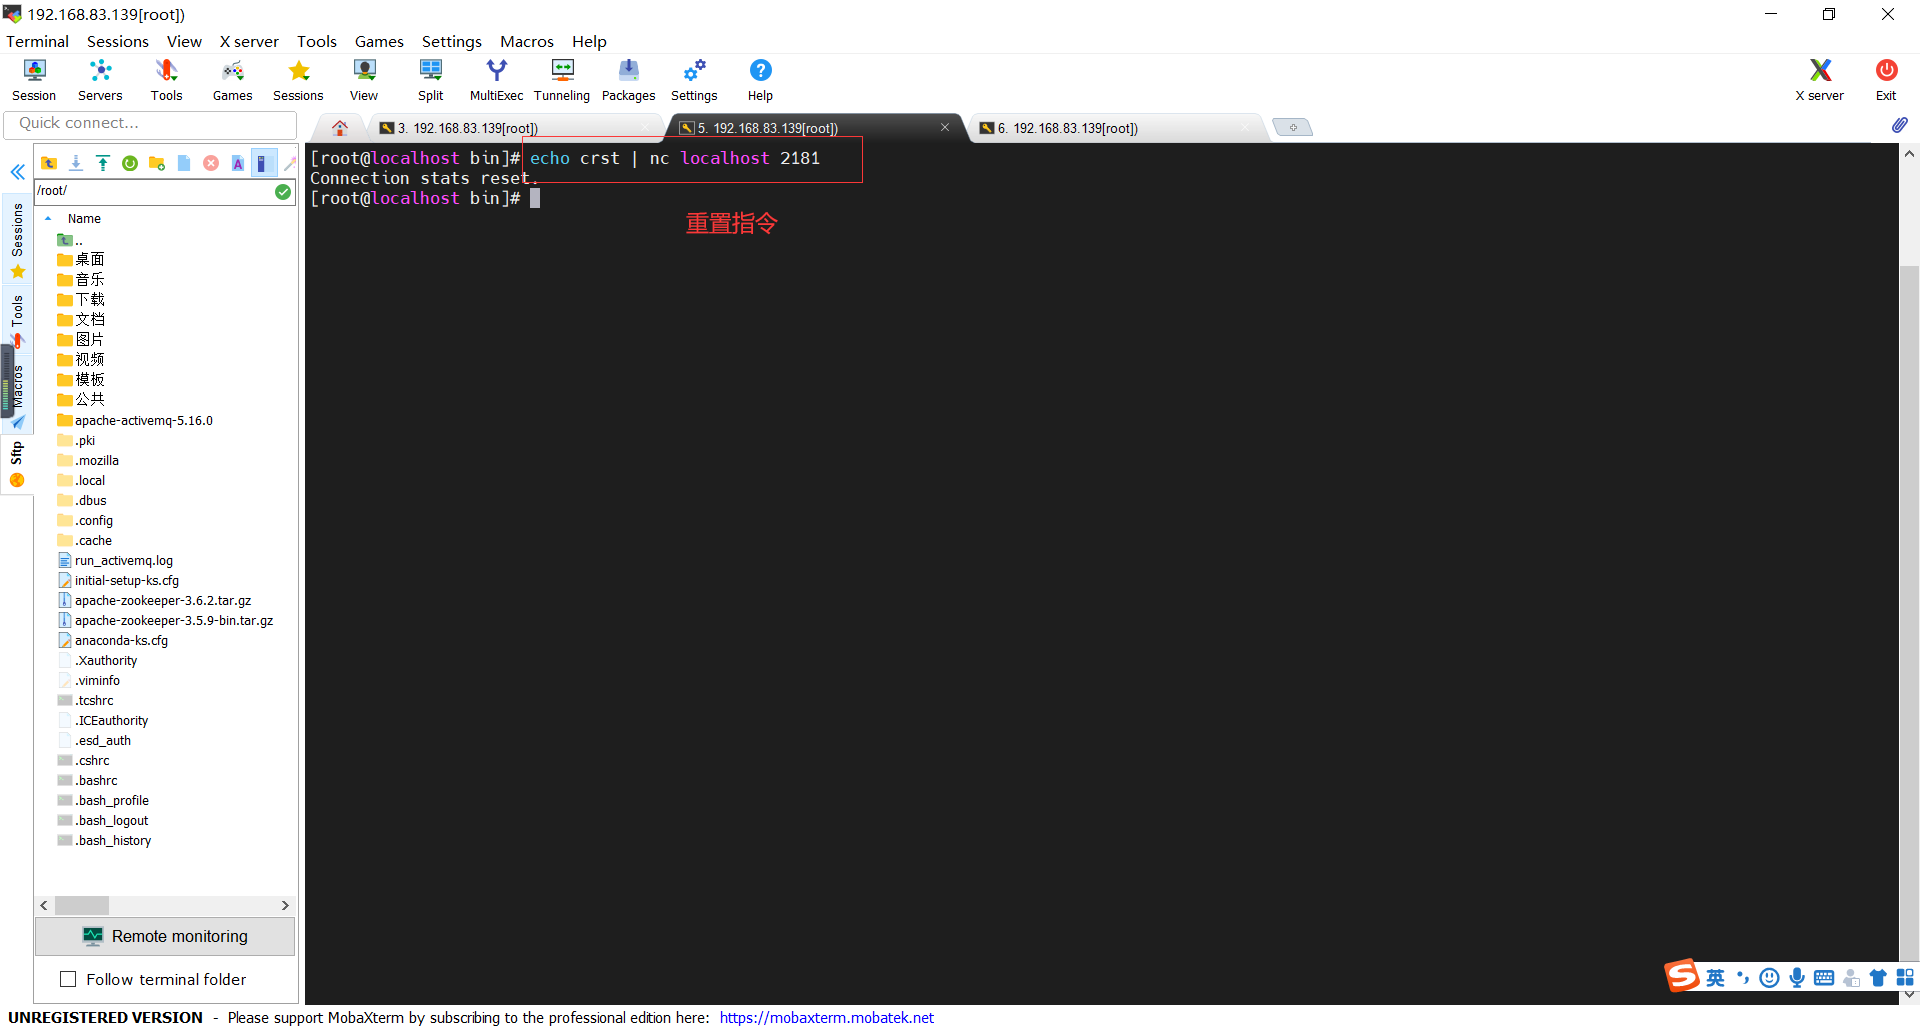Click the scroll up arrow of terminal
Image resolution: width=1920 pixels, height=1030 pixels.
(x=1909, y=154)
